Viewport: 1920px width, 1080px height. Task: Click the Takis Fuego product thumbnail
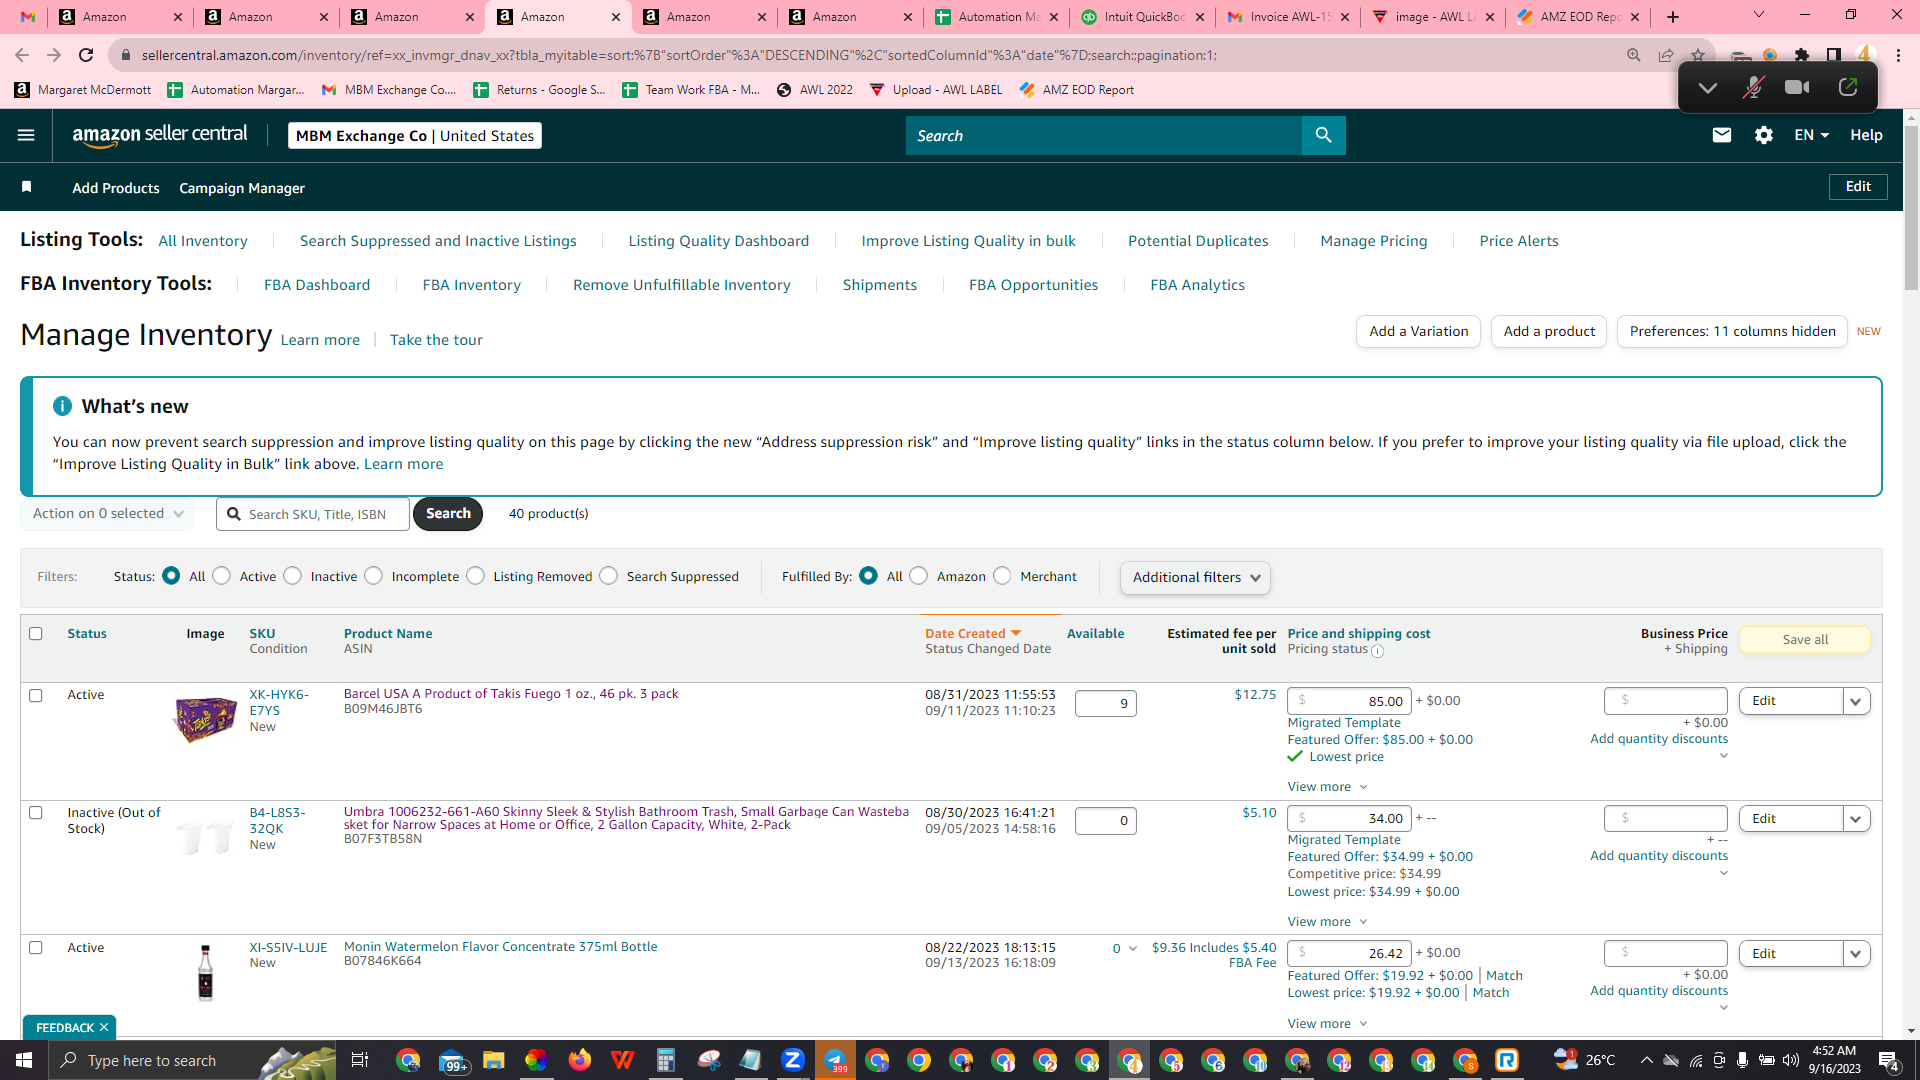(x=205, y=718)
